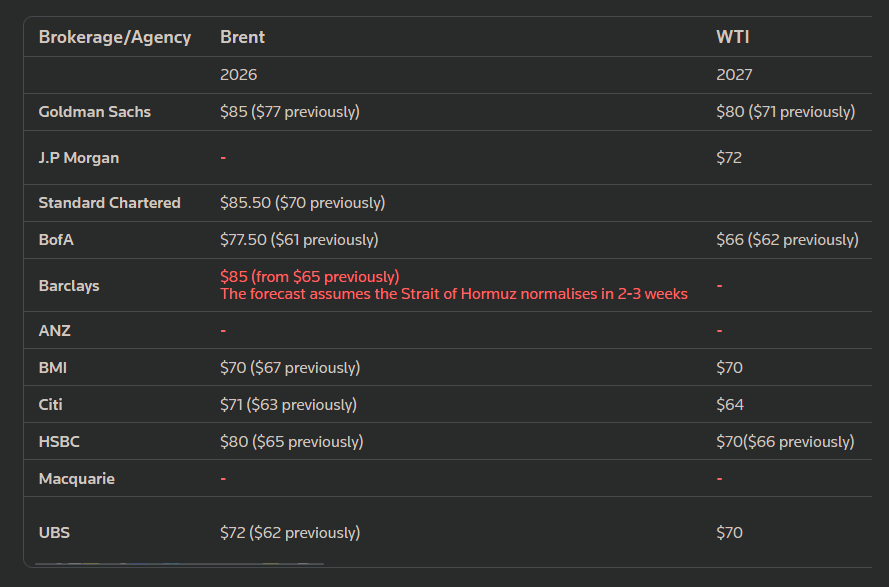This screenshot has height=587, width=889.
Task: Click J.P Morgan WTI $72 value
Action: [729, 158]
